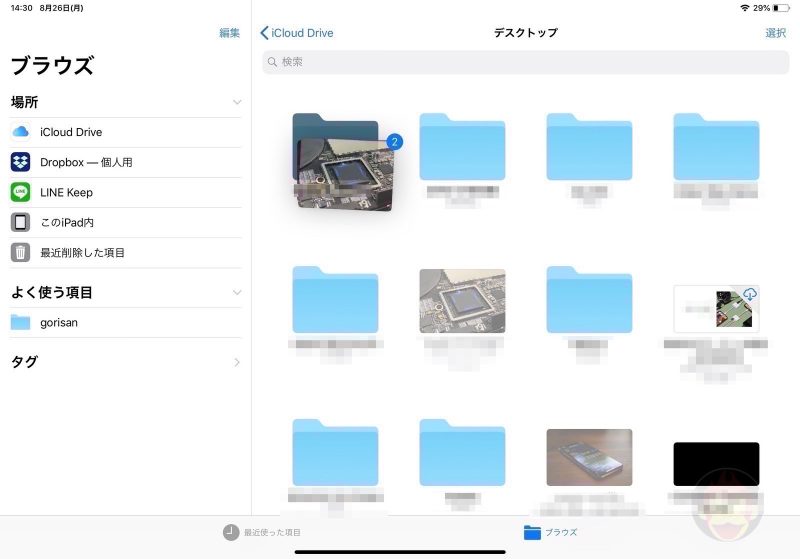Viewport: 800px width, 559px height.
Task: Select Dropbox — 個人用 row text
Action: coord(86,162)
